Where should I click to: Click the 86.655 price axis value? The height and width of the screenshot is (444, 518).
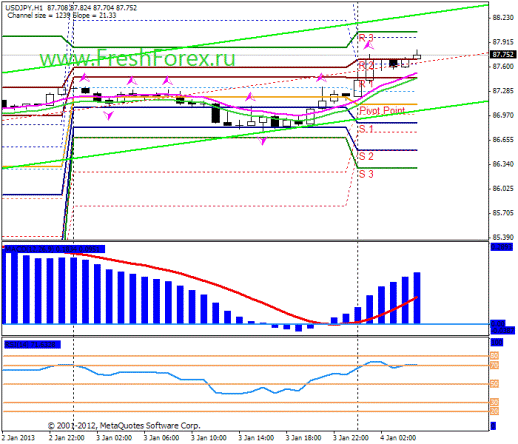point(503,140)
